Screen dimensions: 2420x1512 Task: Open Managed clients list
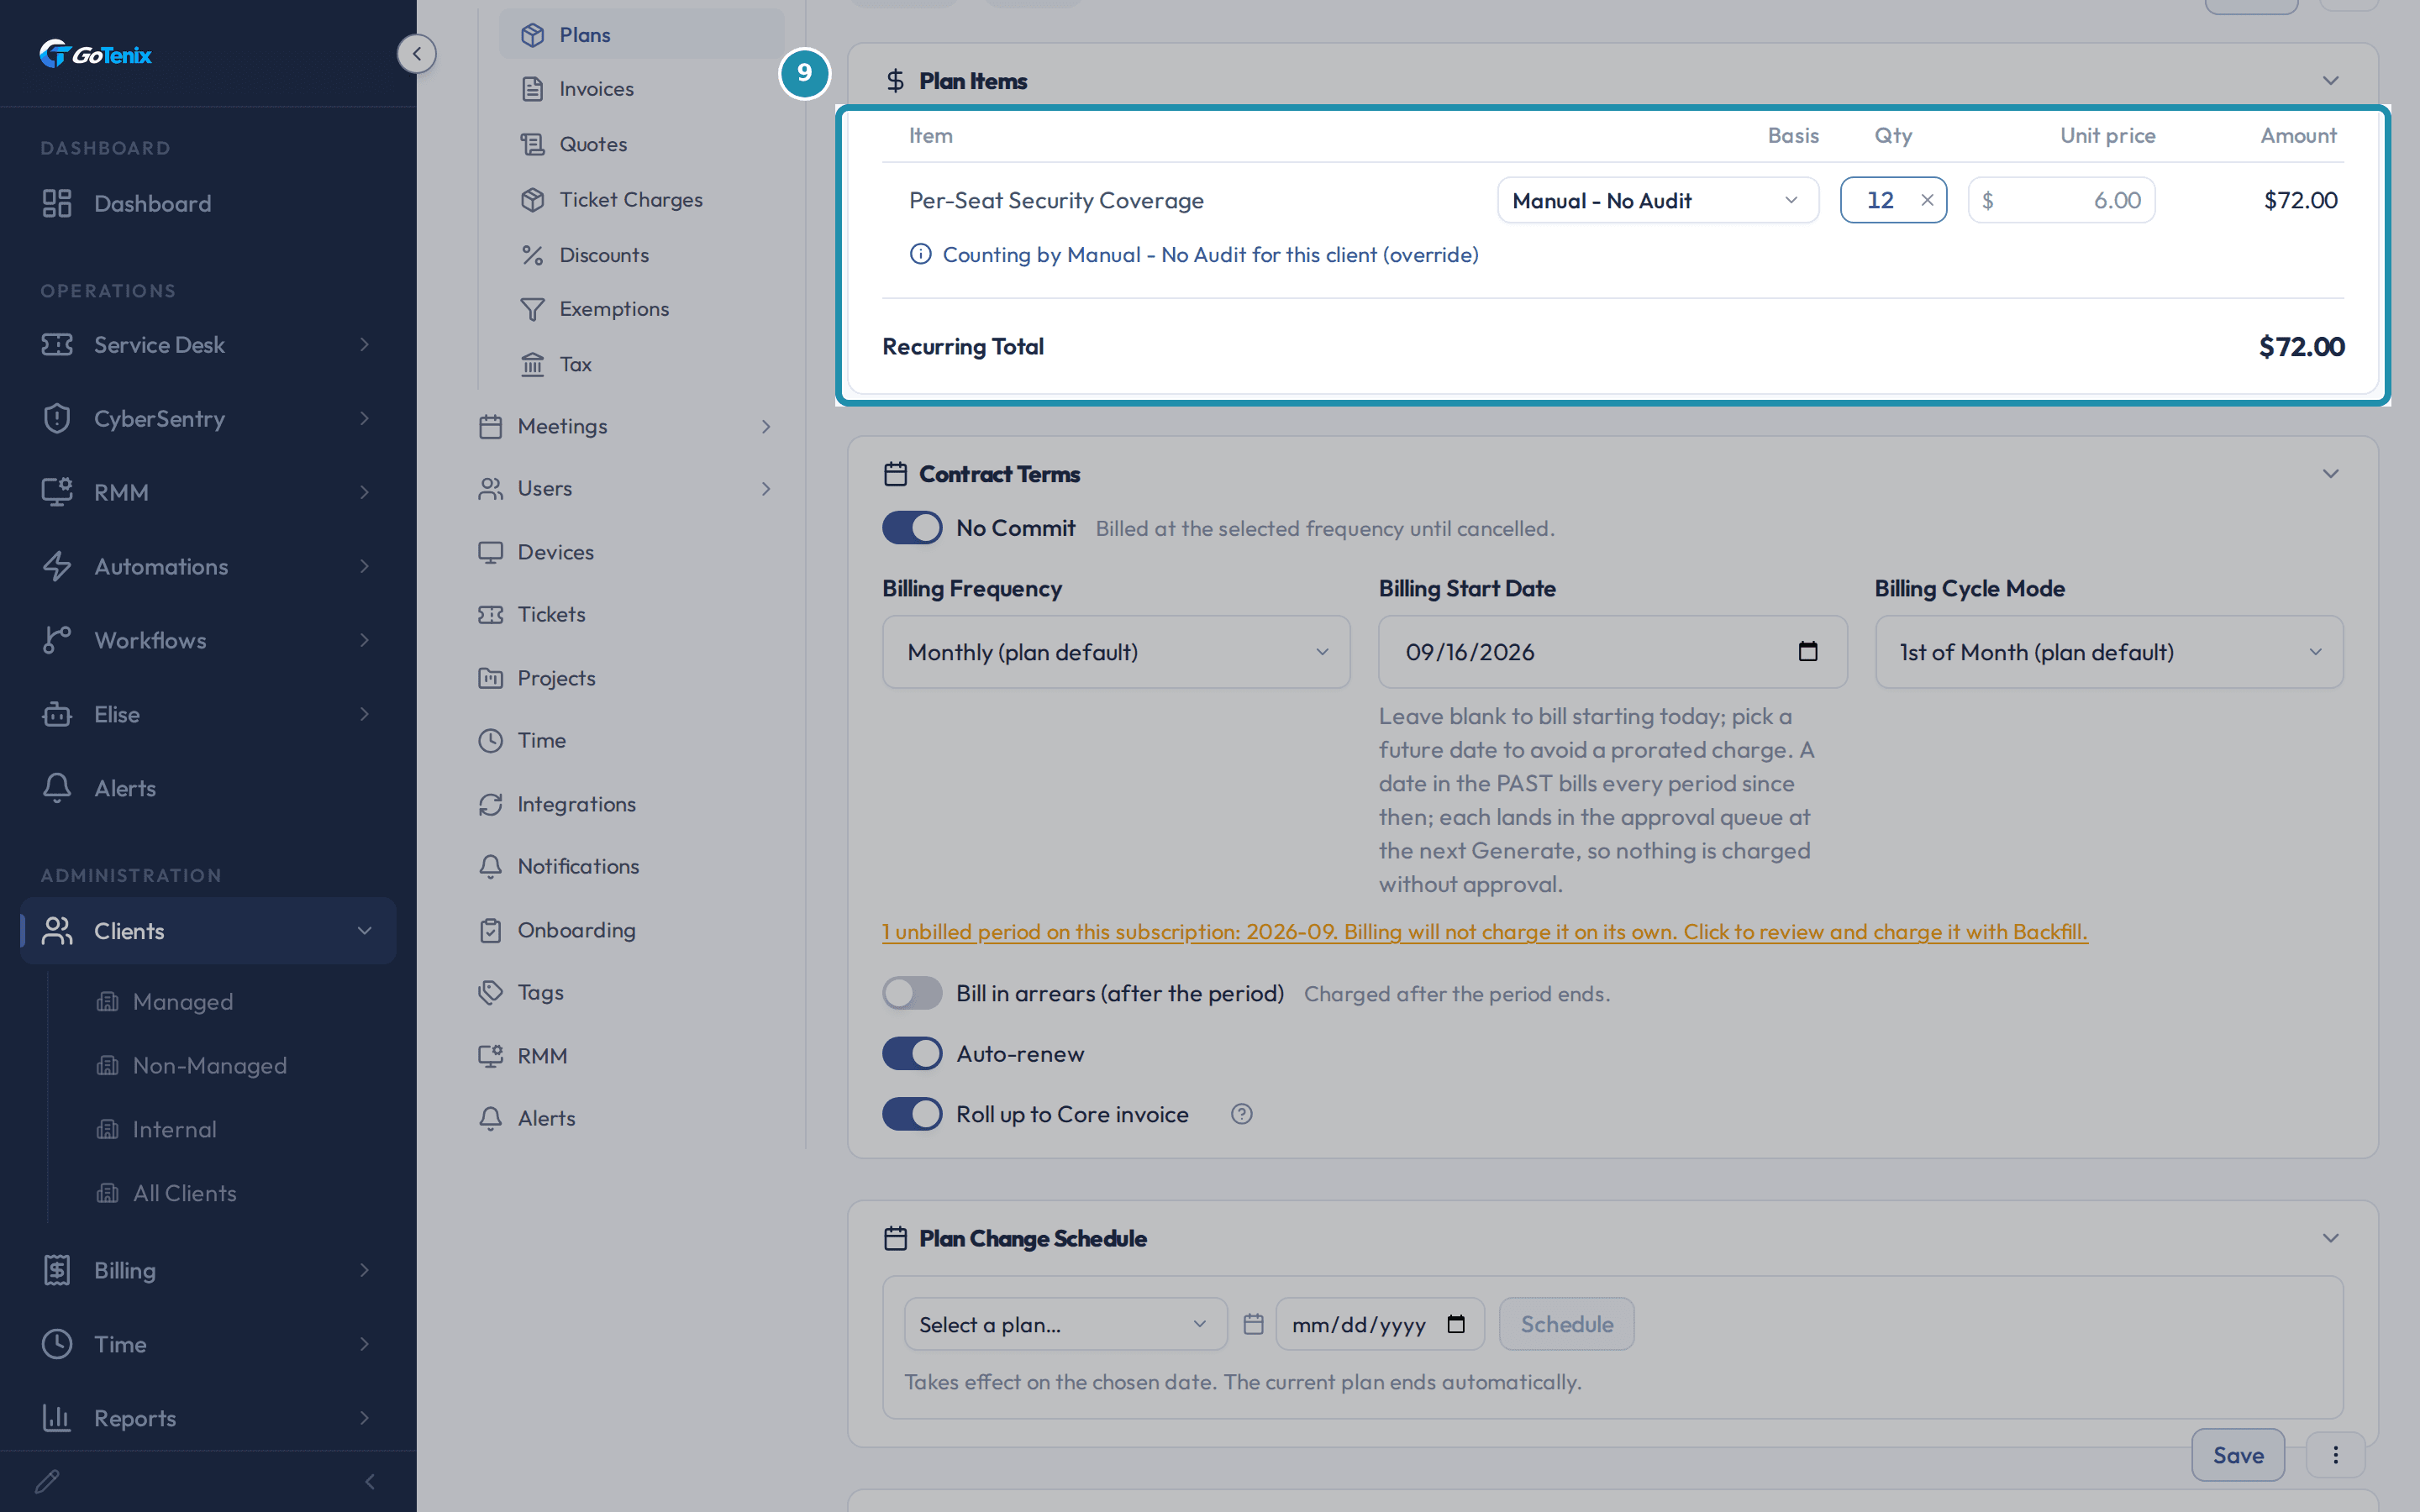(182, 1001)
